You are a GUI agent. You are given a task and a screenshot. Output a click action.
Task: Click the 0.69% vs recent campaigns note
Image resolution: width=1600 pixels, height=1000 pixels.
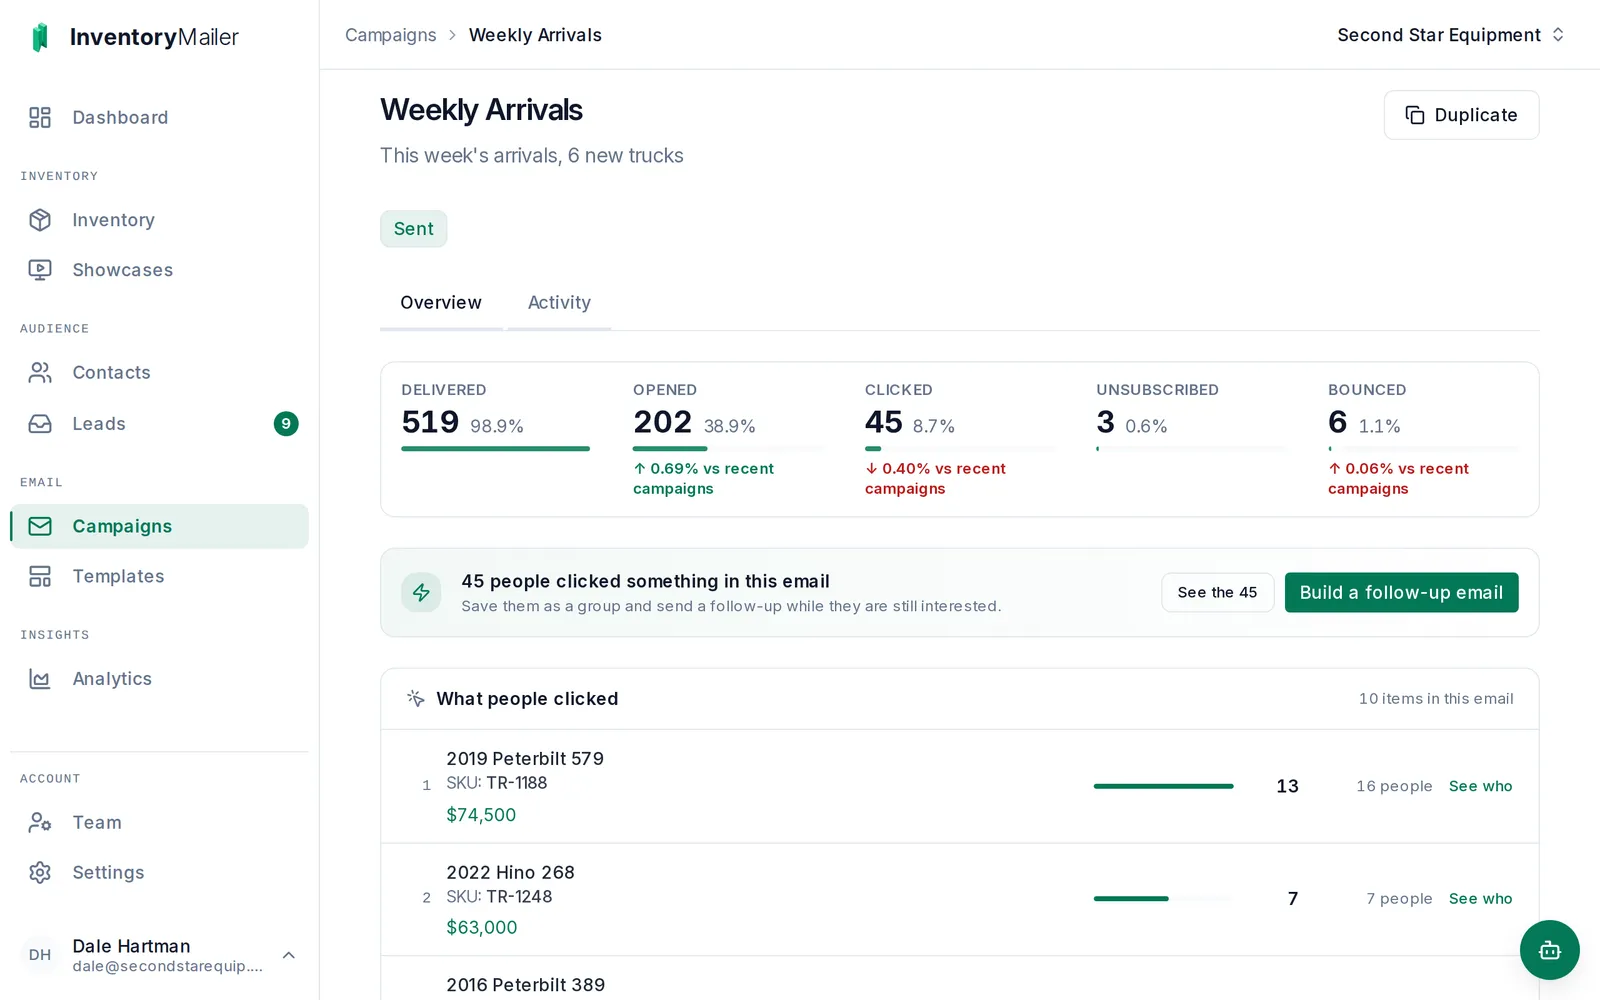click(704, 479)
